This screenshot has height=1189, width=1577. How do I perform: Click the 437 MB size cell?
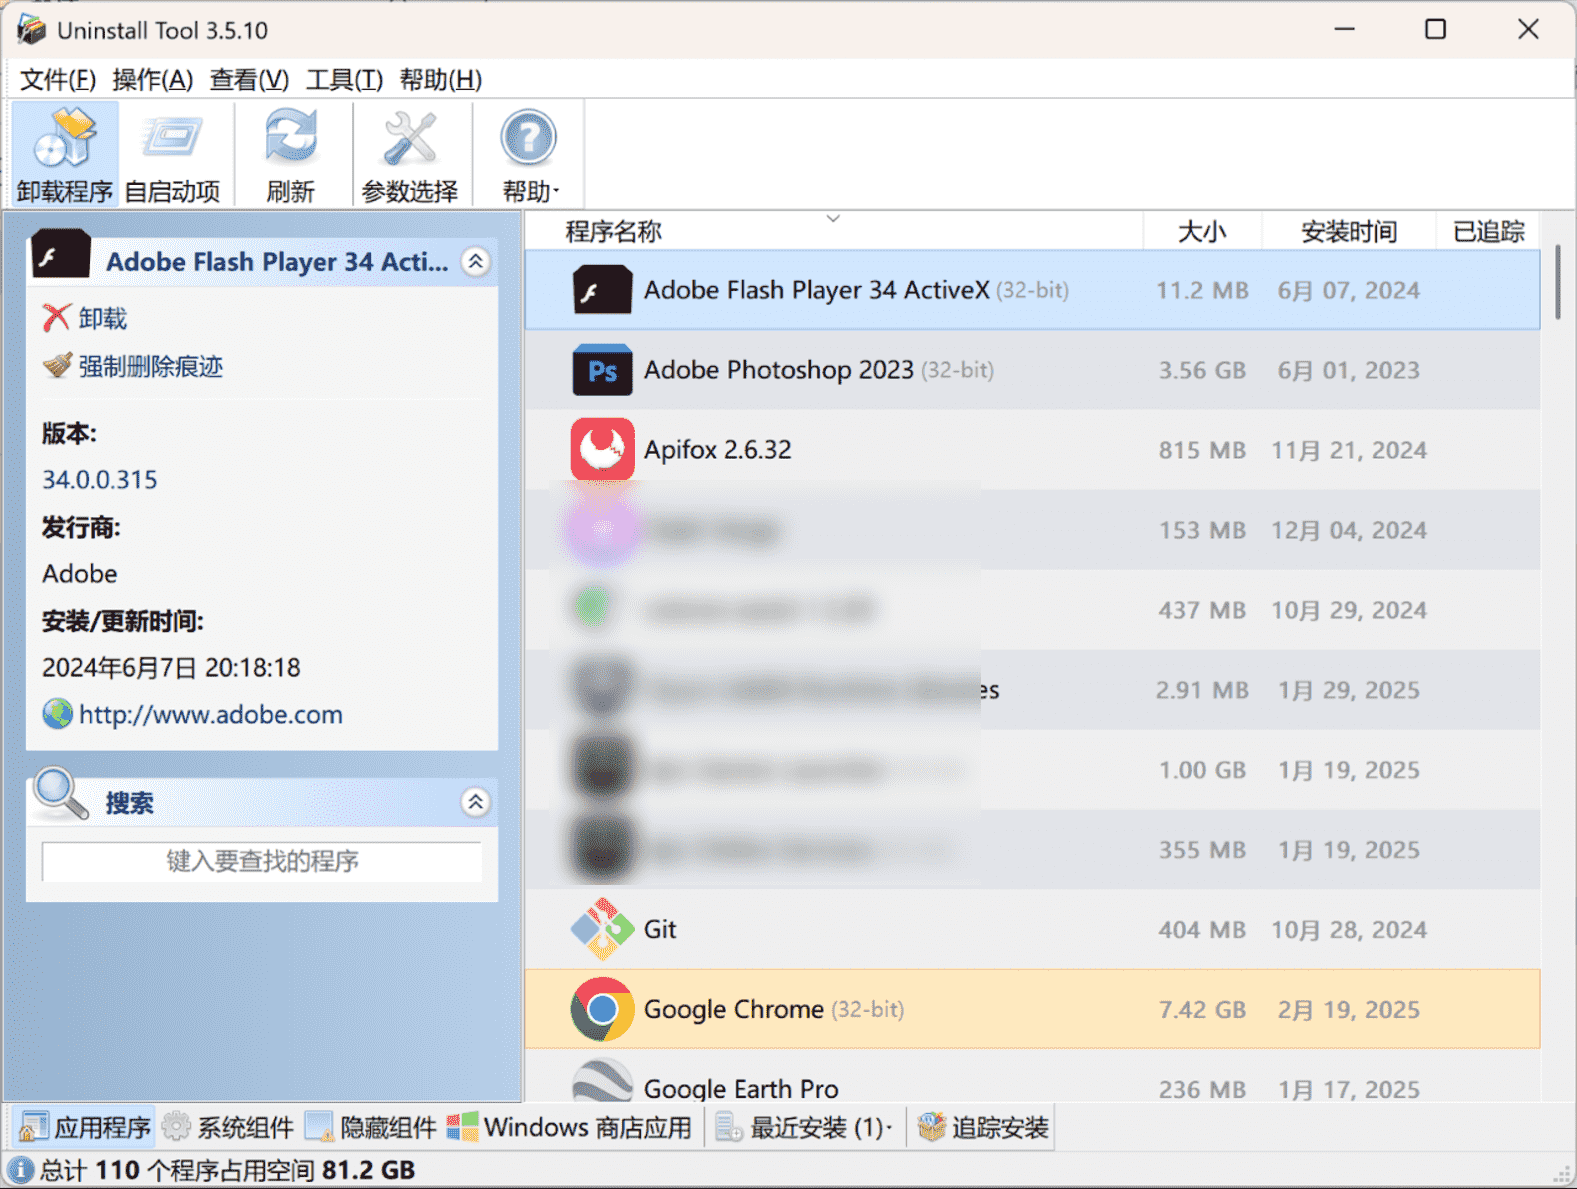point(1202,611)
